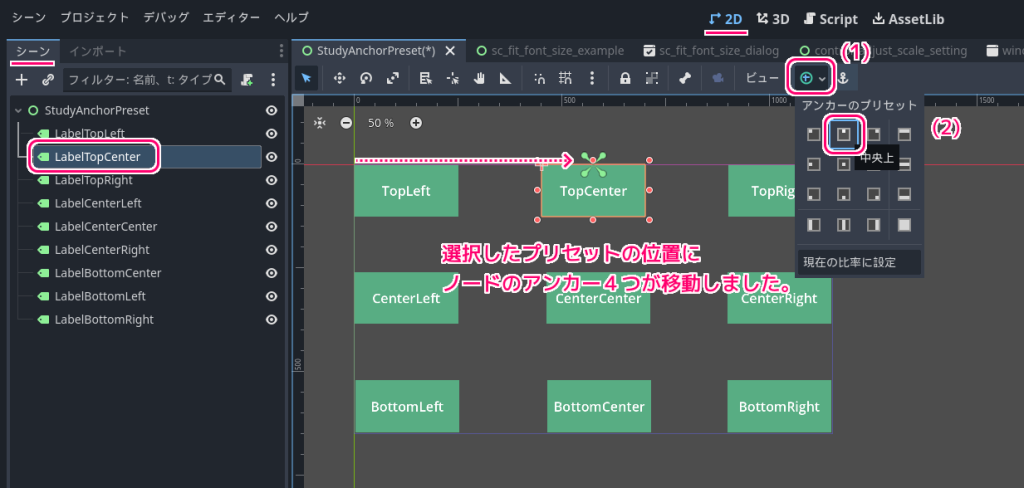Click the skeleton bone options icon

coord(684,78)
